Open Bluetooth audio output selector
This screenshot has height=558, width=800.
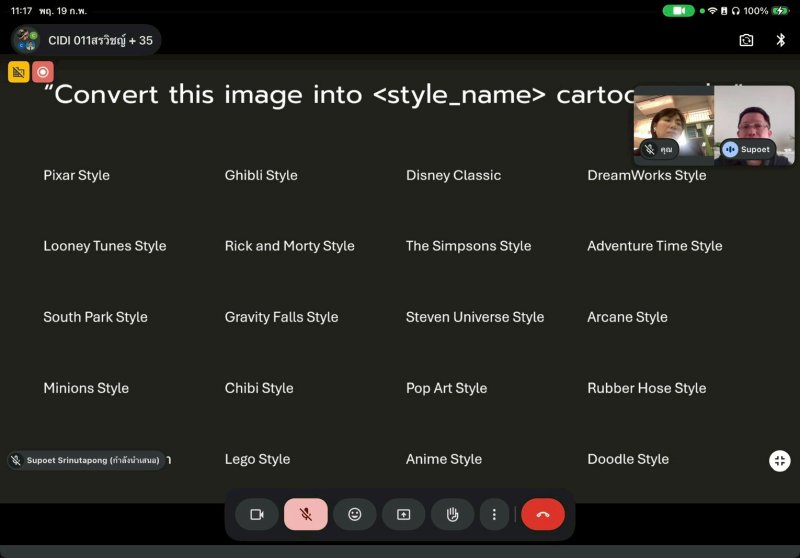781,40
